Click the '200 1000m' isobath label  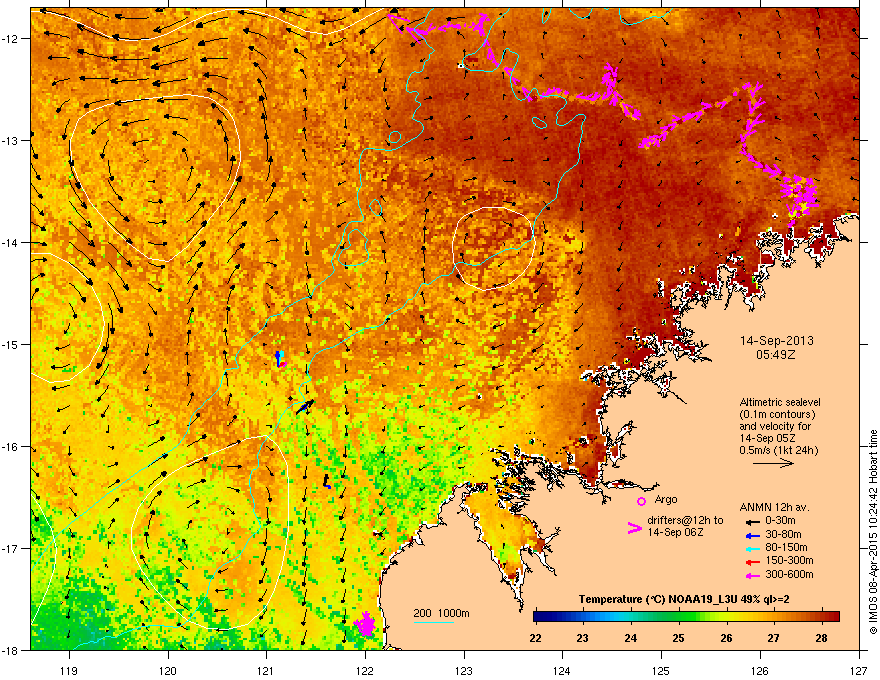(x=441, y=613)
